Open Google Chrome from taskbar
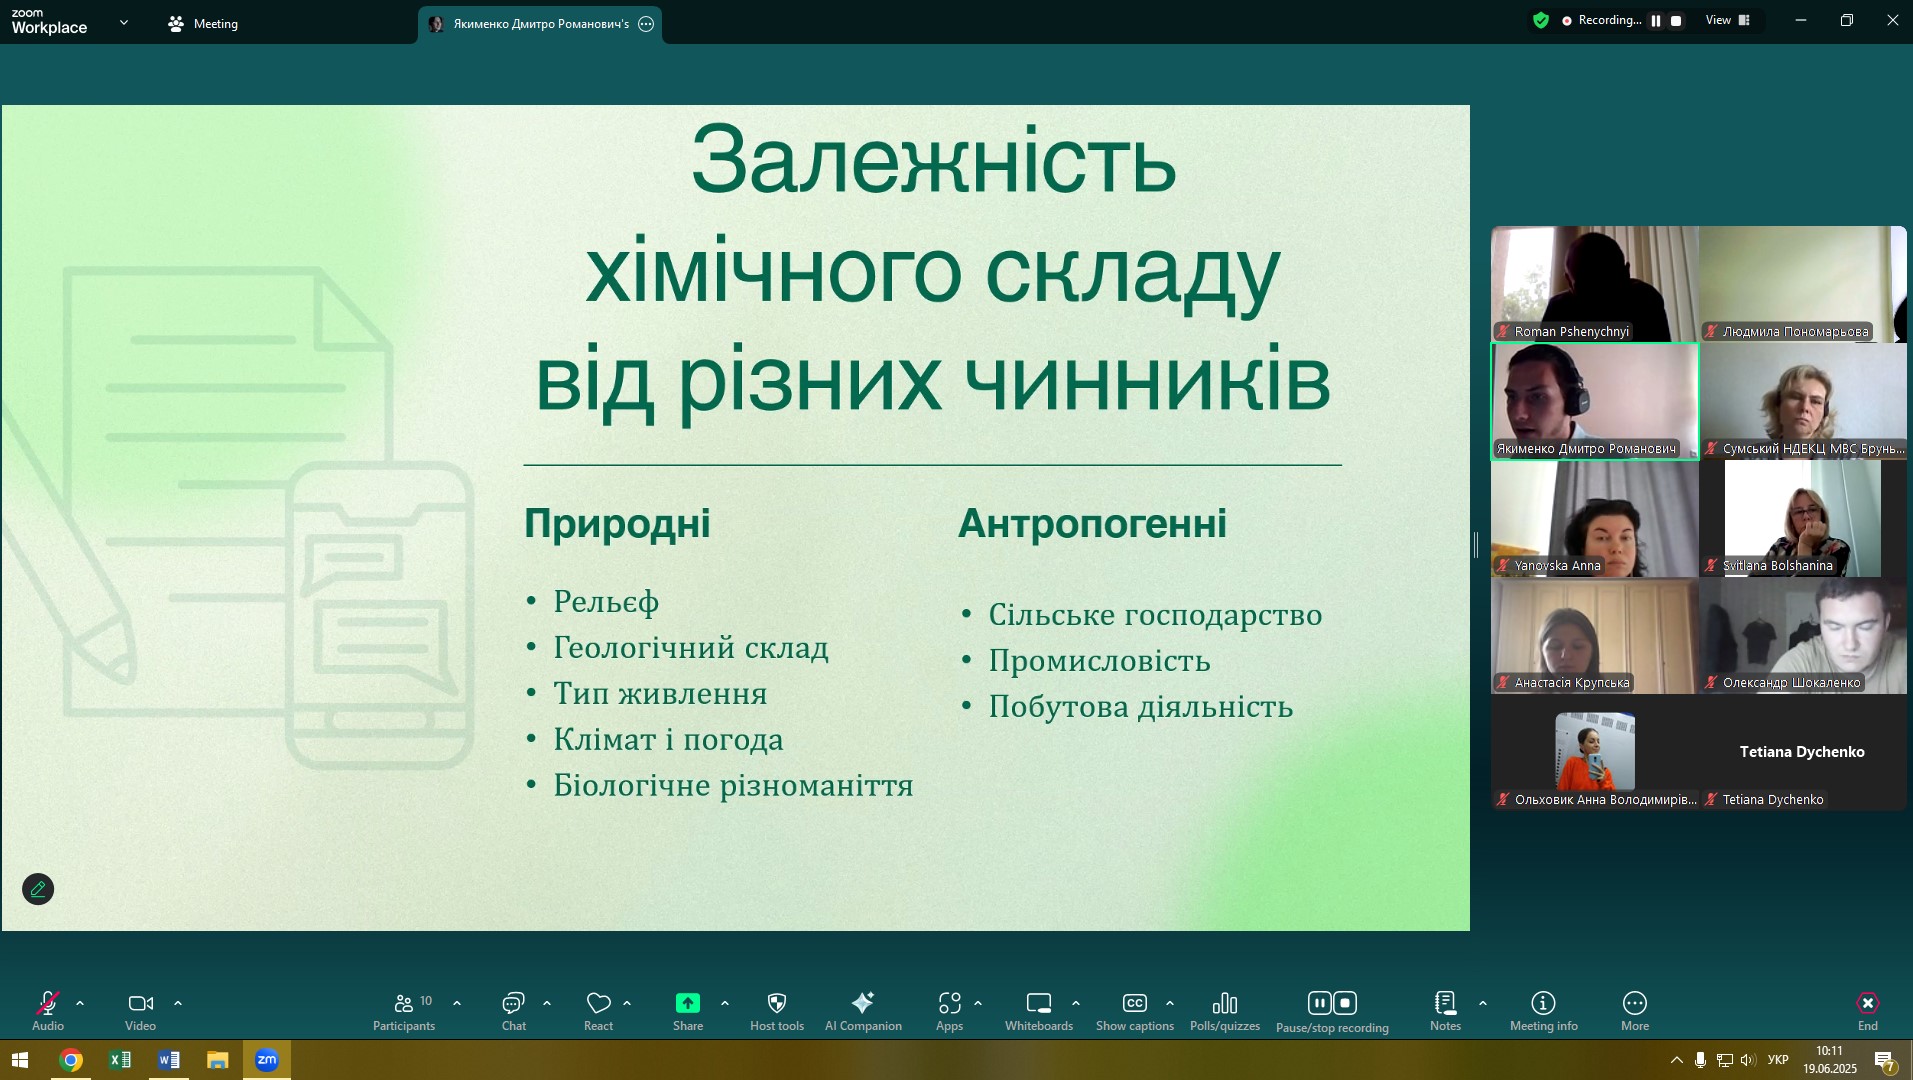 (71, 1060)
